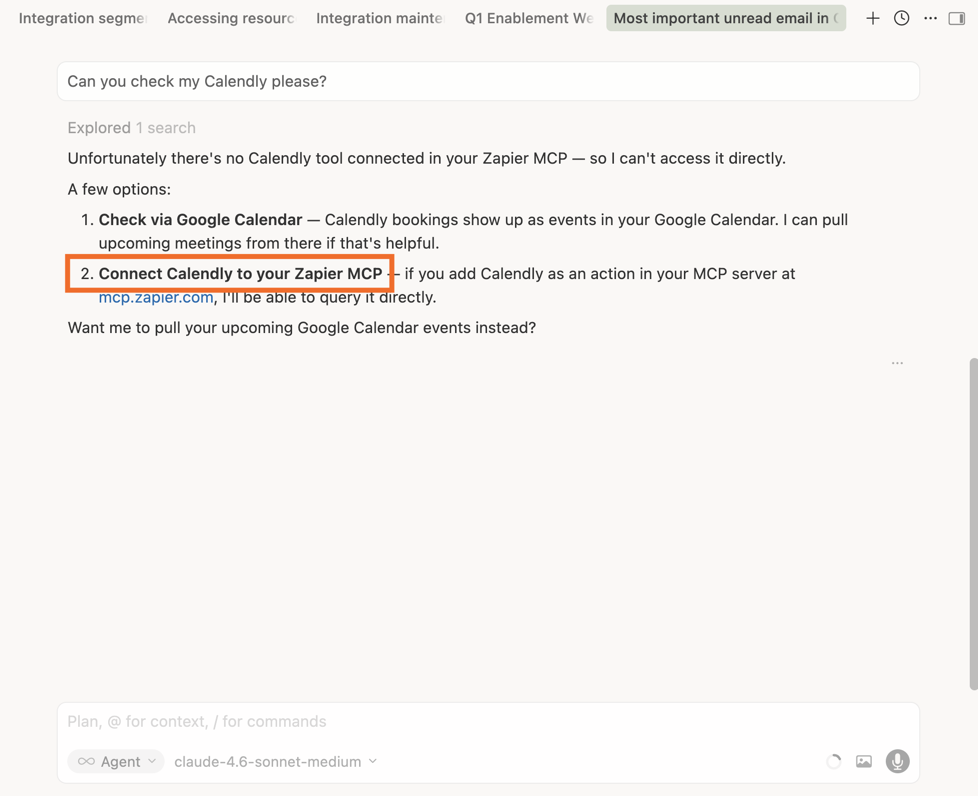Open the claude-4.6-sonnet-medium model selector
Viewport: 978px width, 796px height.
[276, 762]
